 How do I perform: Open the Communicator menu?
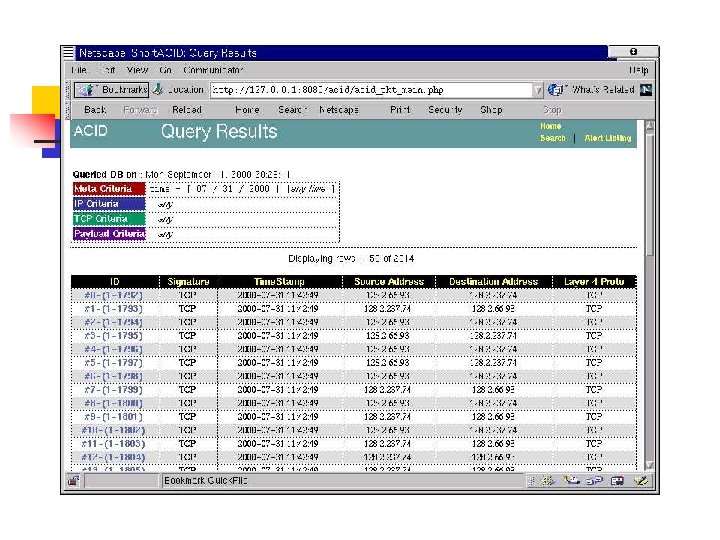pos(214,70)
